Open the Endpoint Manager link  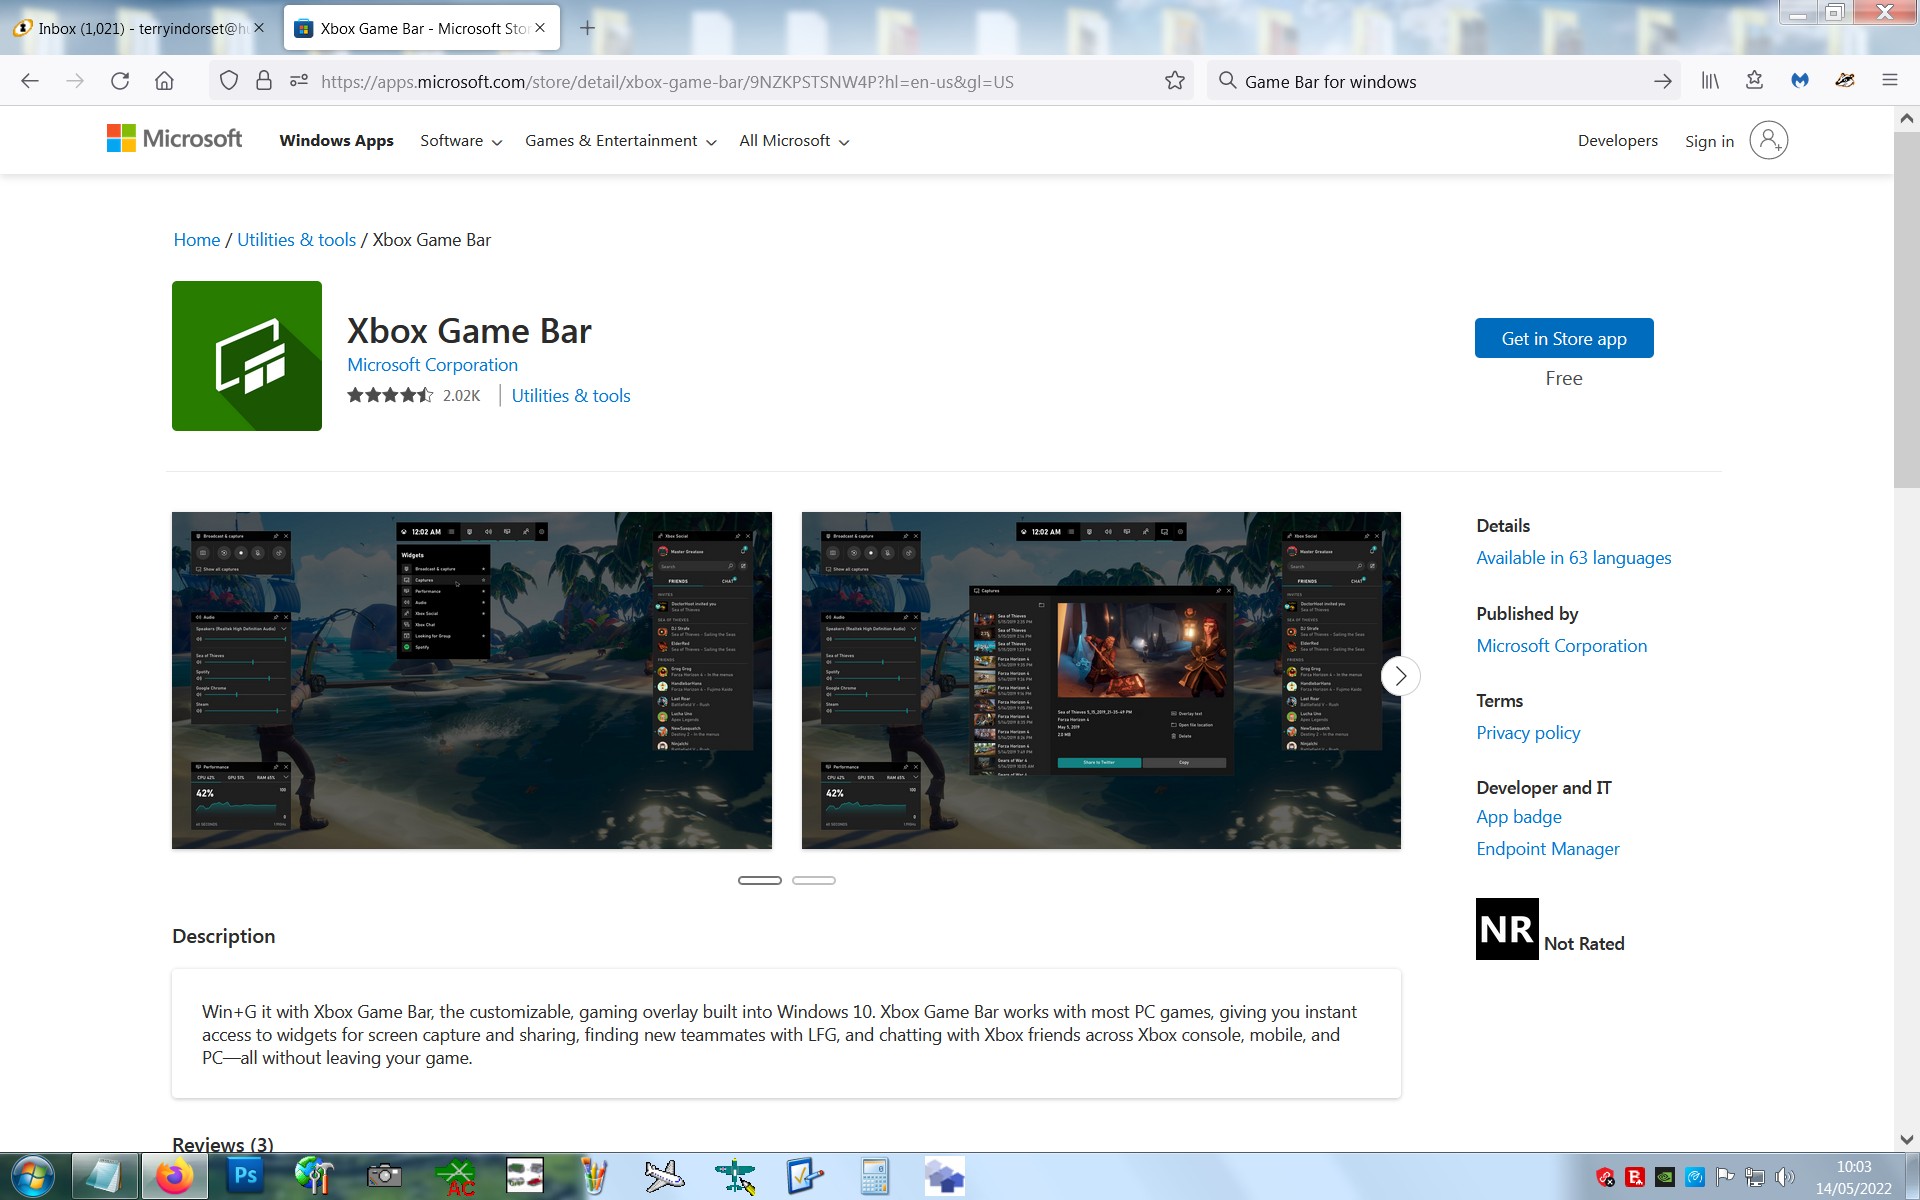point(1547,849)
